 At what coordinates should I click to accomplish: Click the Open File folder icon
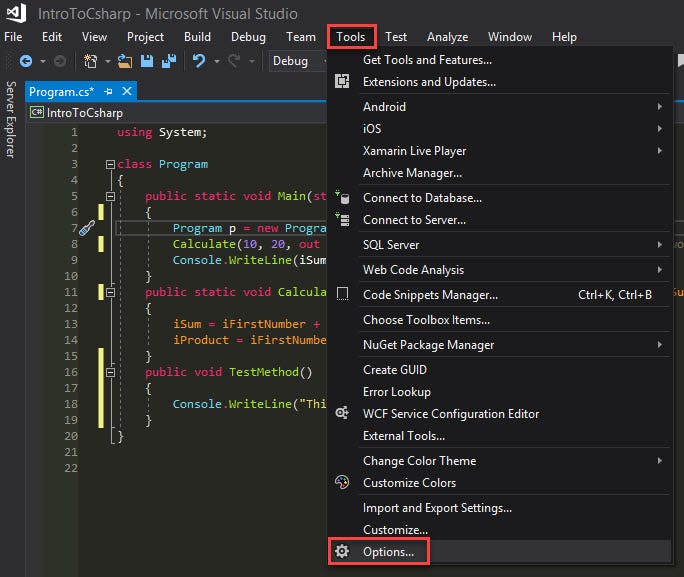pos(125,61)
